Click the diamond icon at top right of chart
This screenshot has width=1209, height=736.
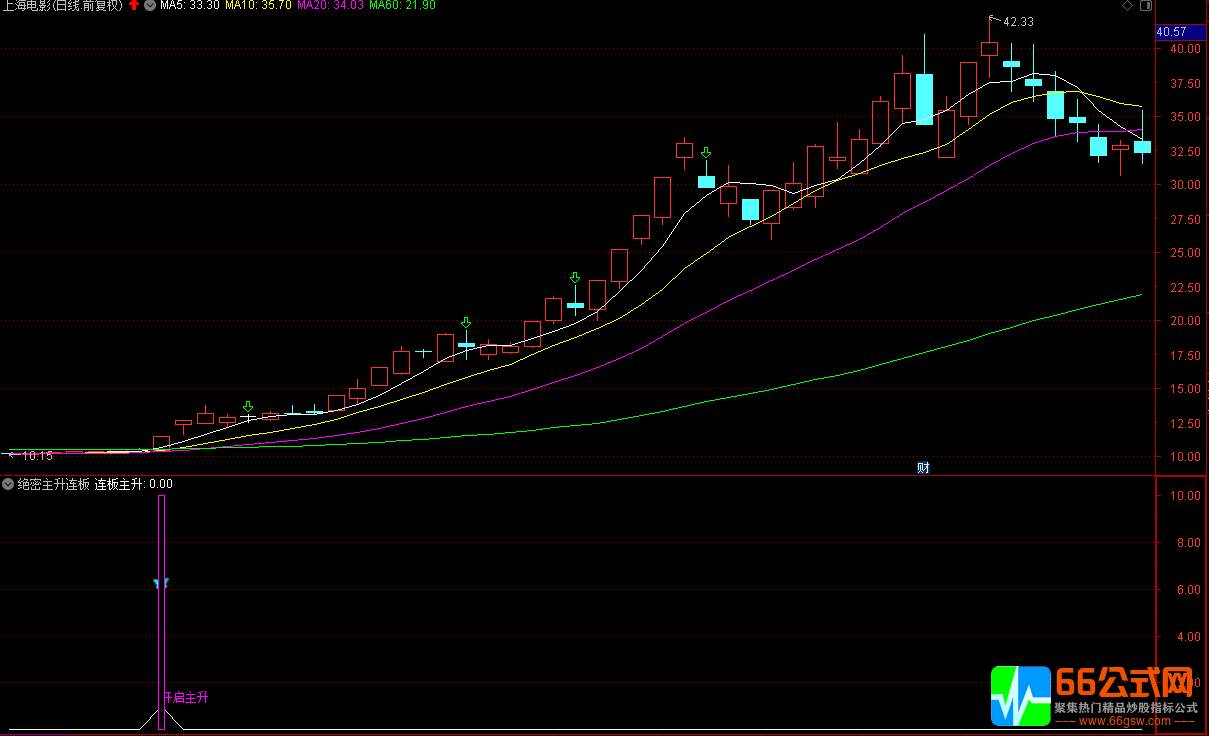(1128, 6)
